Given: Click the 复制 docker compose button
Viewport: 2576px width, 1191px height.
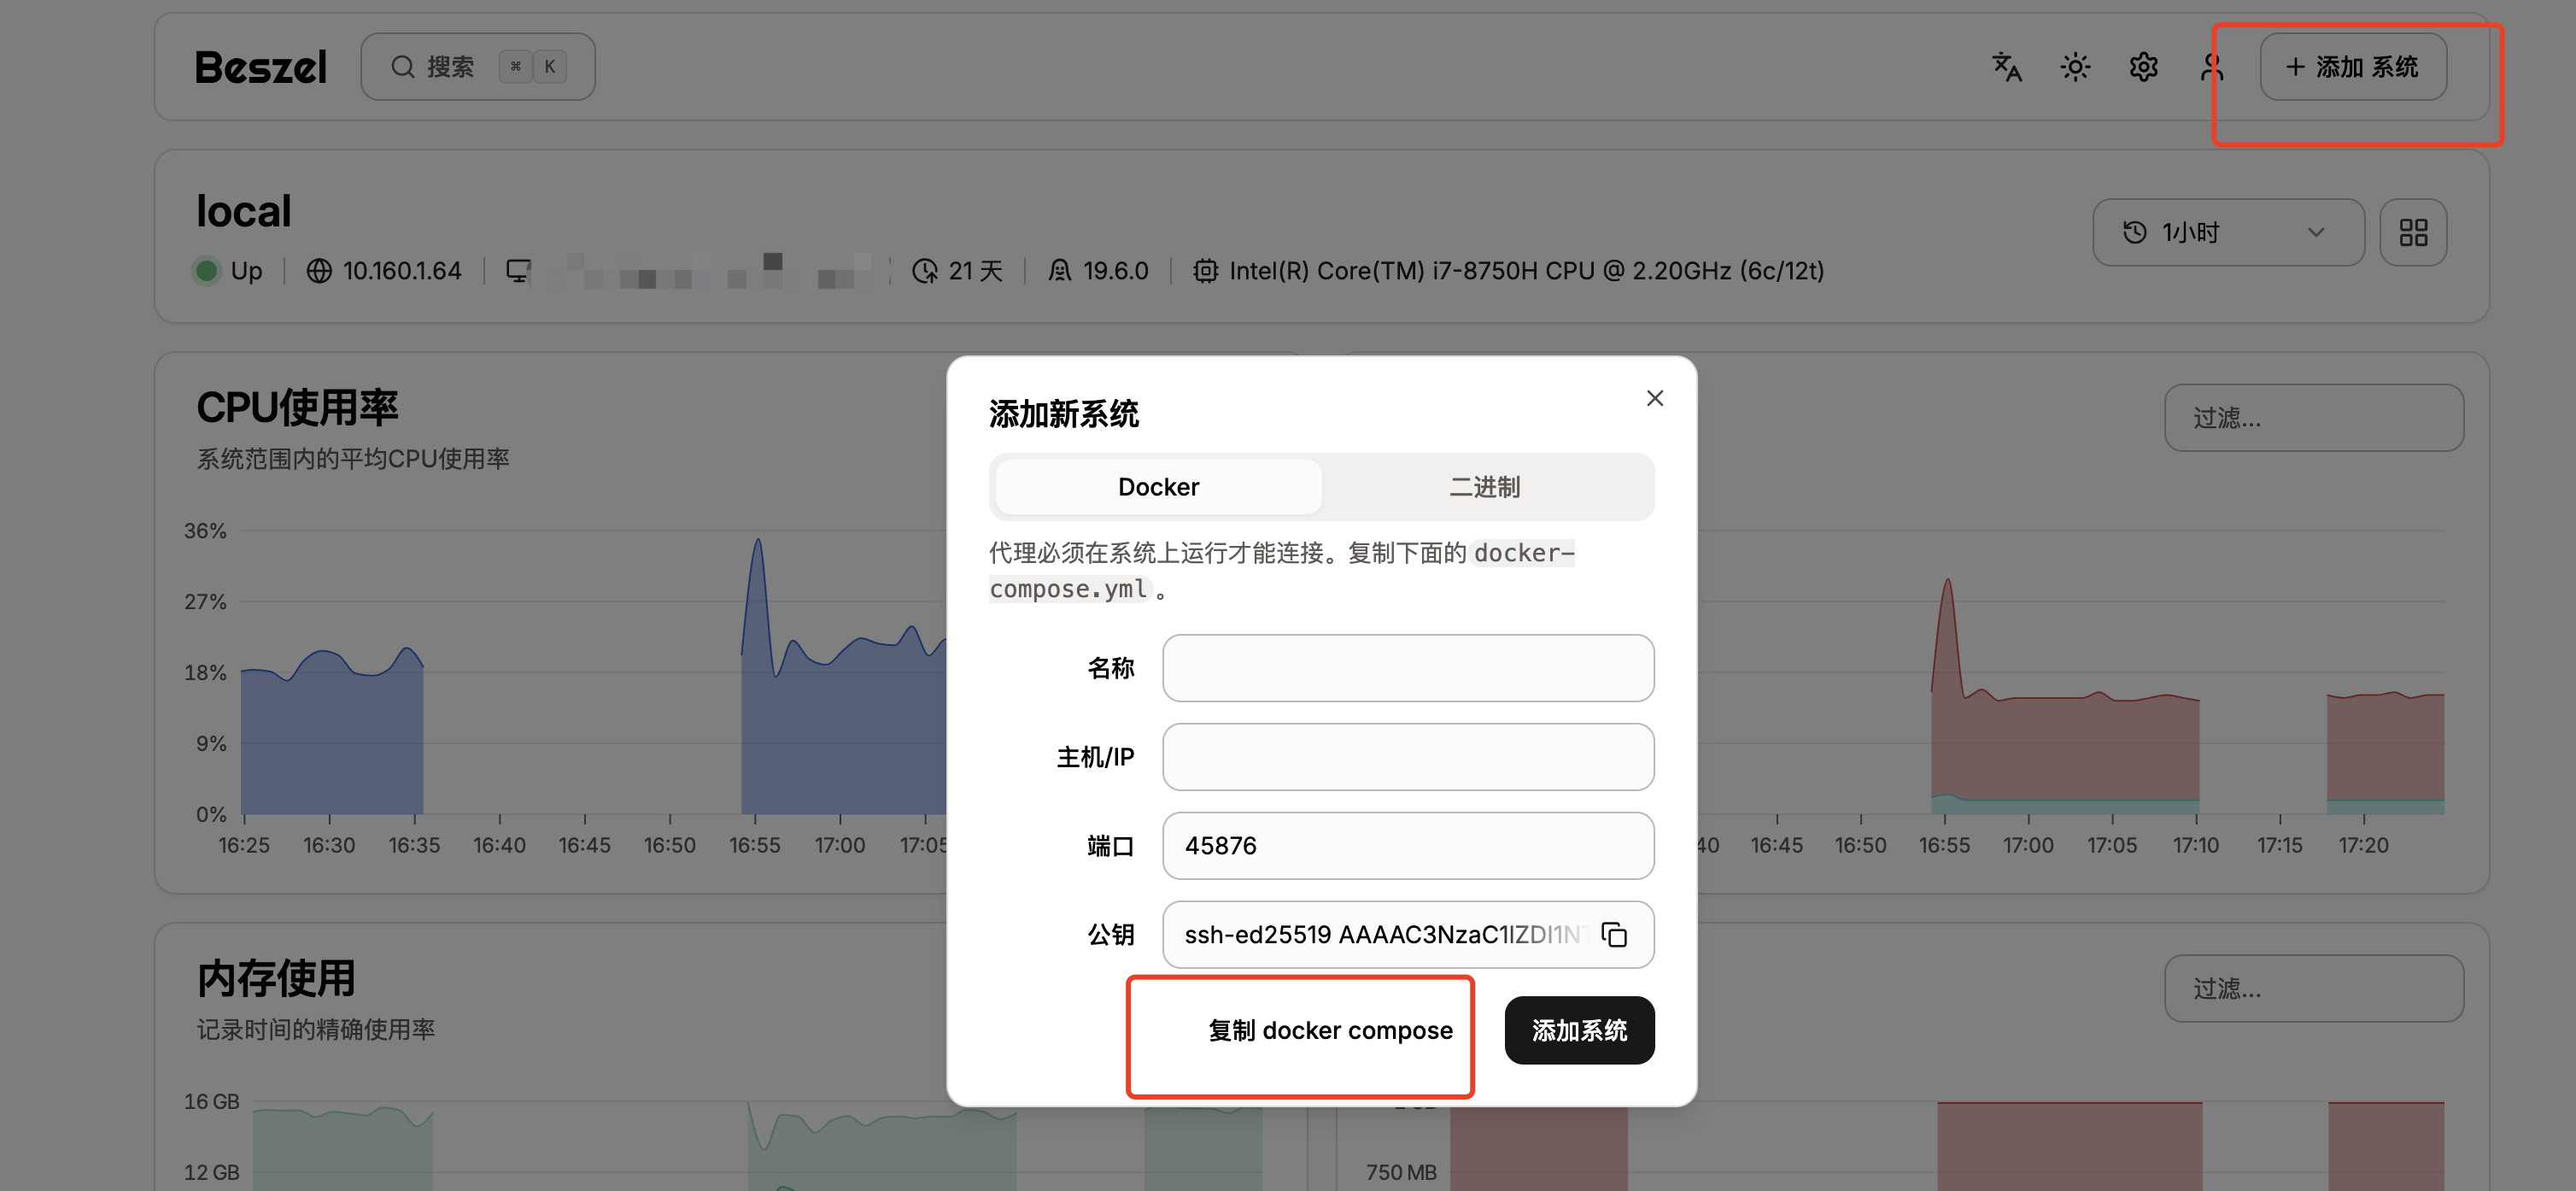Looking at the screenshot, I should [1330, 1030].
